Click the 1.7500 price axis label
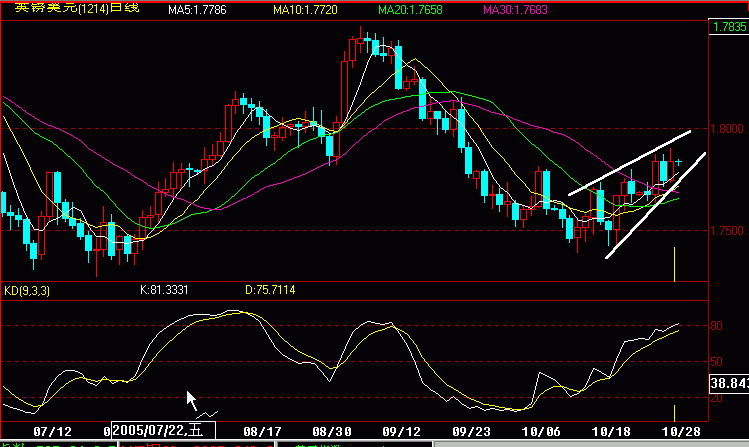The image size is (749, 447). coord(727,231)
